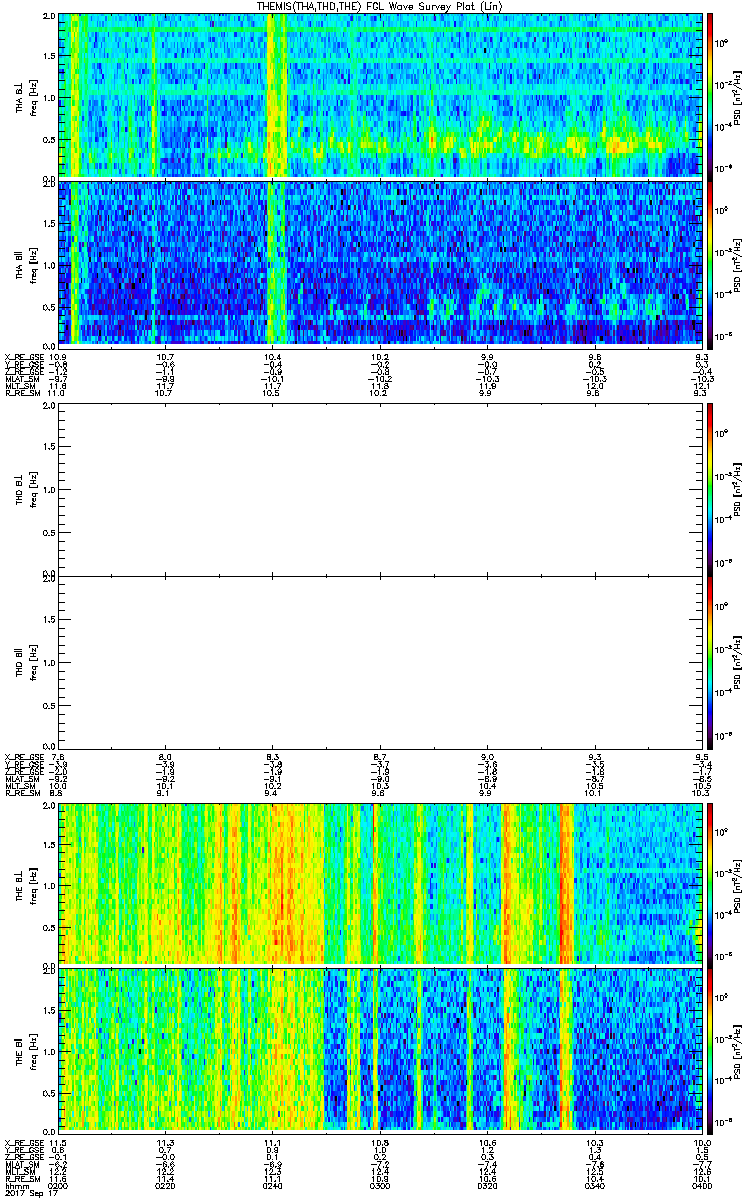This screenshot has width=750, height=1200.
Task: Click R_RE_SM row label under THA panels
Action: (21, 393)
